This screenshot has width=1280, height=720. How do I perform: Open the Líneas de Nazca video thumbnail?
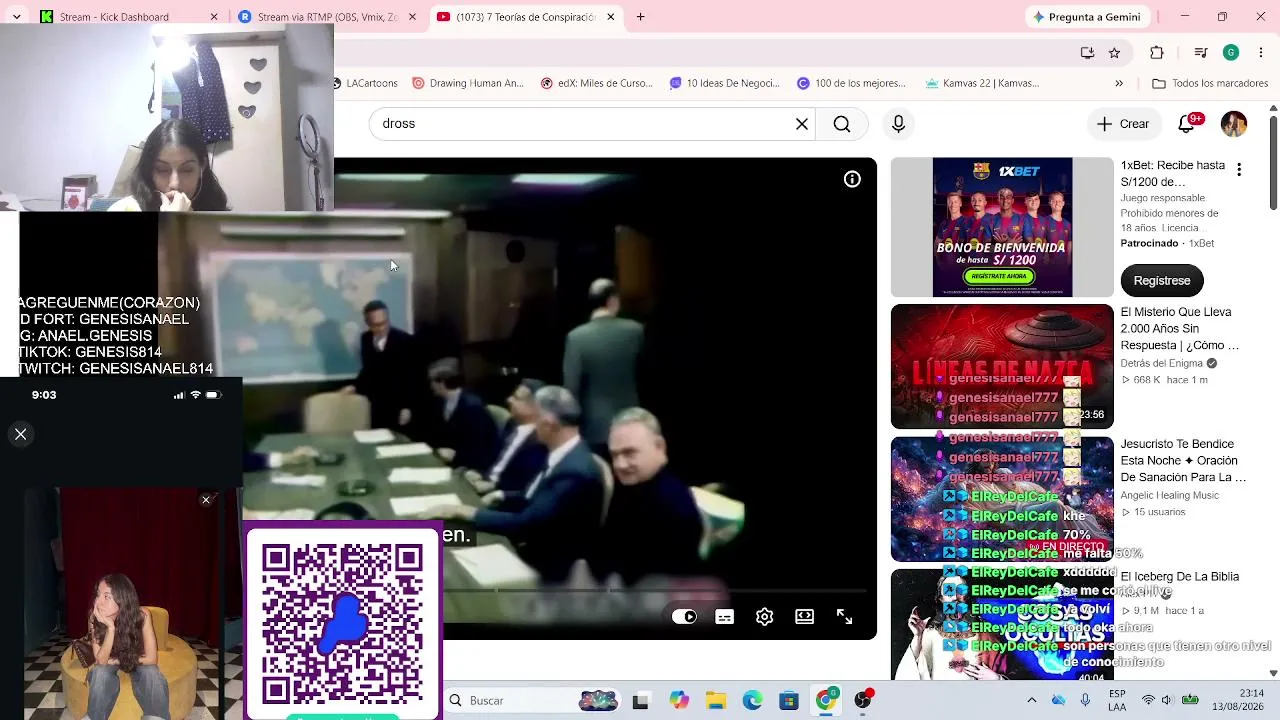[x=1002, y=366]
